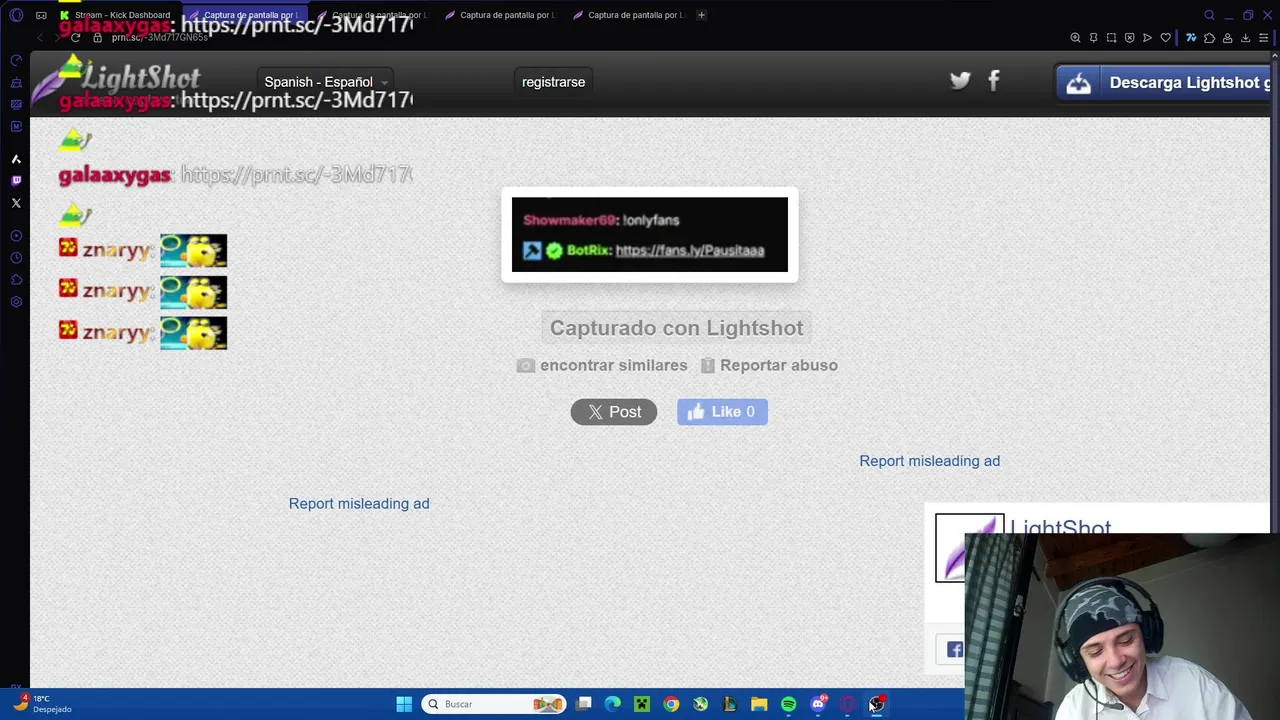Open a new tab with plus button

point(701,15)
